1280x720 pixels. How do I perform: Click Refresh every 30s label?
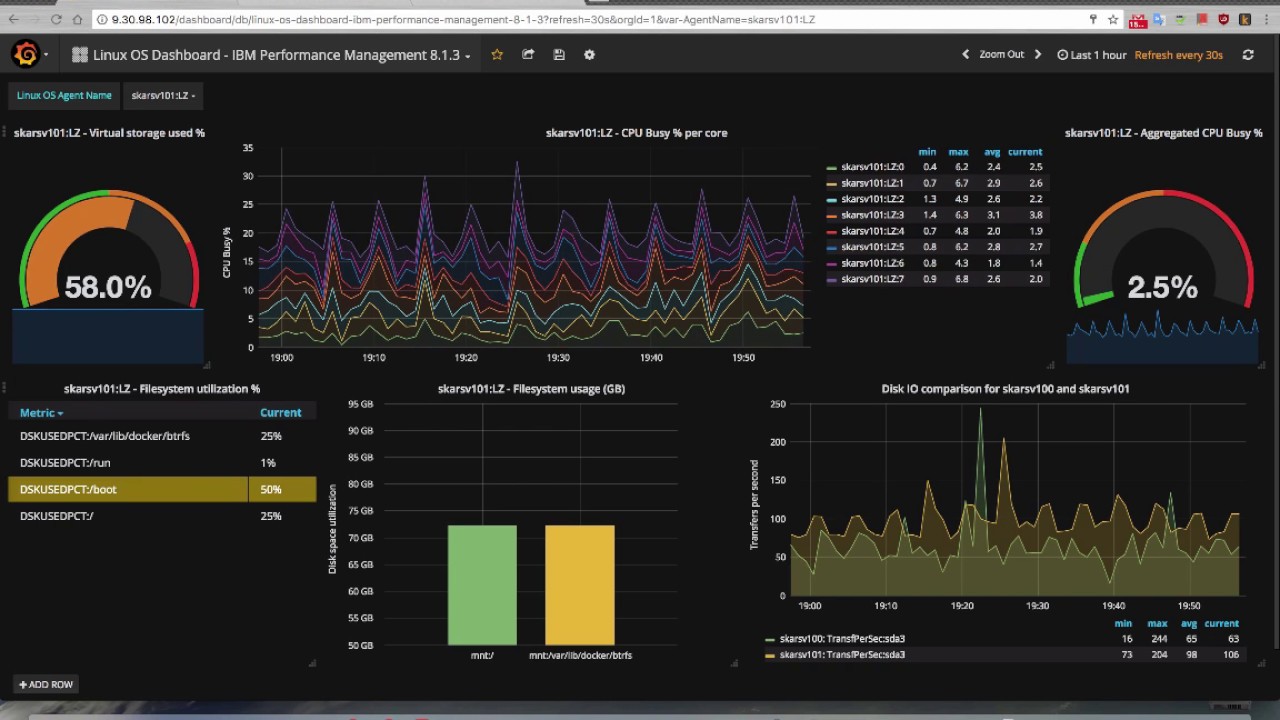pyautogui.click(x=1178, y=55)
